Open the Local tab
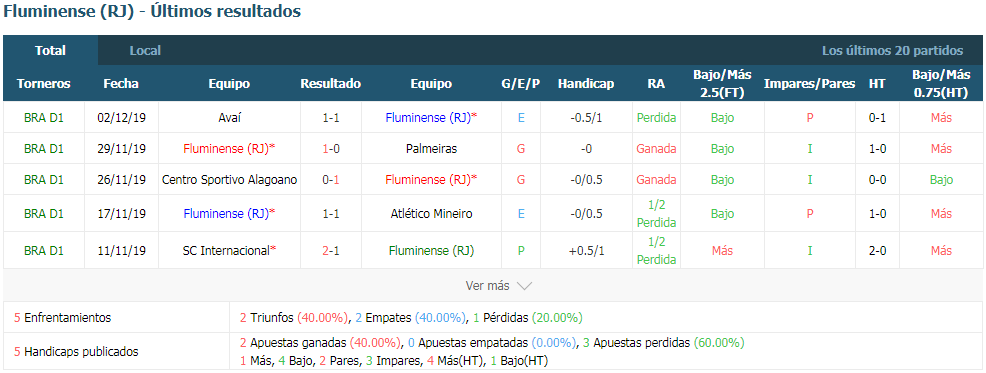Viewport: 986px width, 373px height. [145, 50]
